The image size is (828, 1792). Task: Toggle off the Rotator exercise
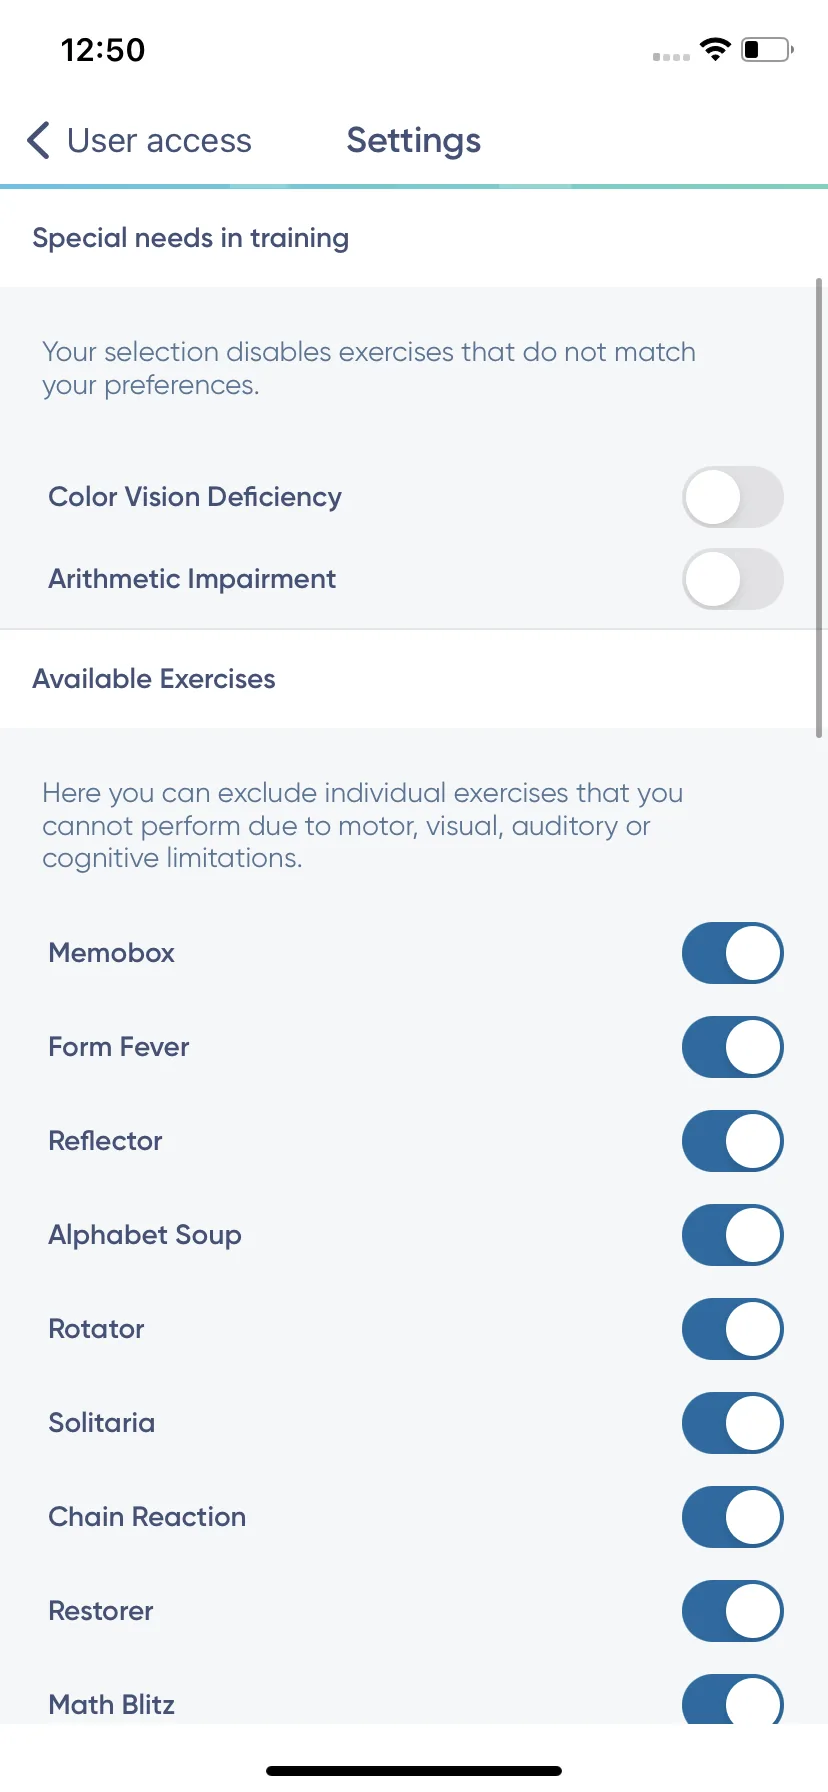pos(733,1329)
